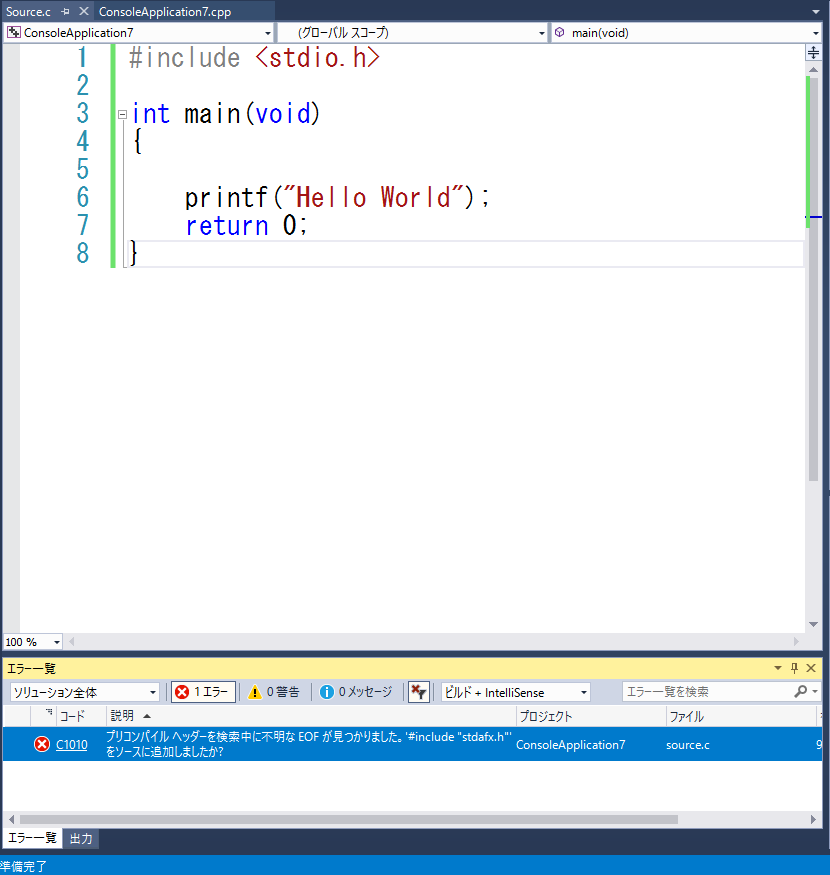Viewport: 830px width, 875px height.
Task: Open the main(void) member dropdown
Action: pos(686,33)
